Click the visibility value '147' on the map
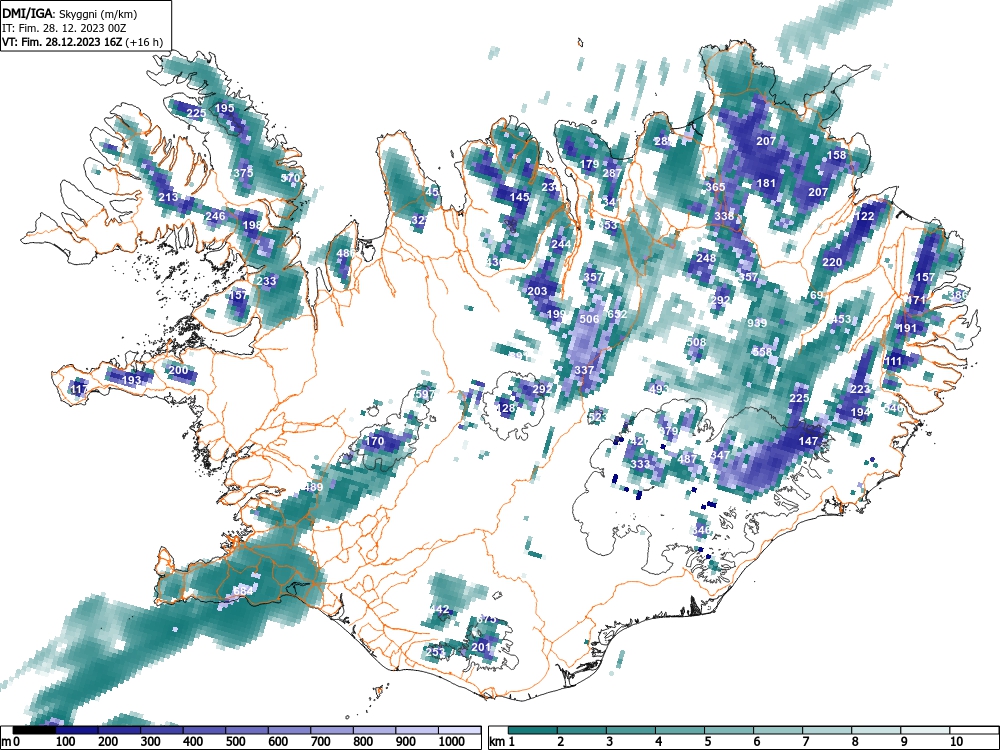This screenshot has width=1000, height=750. pos(808,441)
